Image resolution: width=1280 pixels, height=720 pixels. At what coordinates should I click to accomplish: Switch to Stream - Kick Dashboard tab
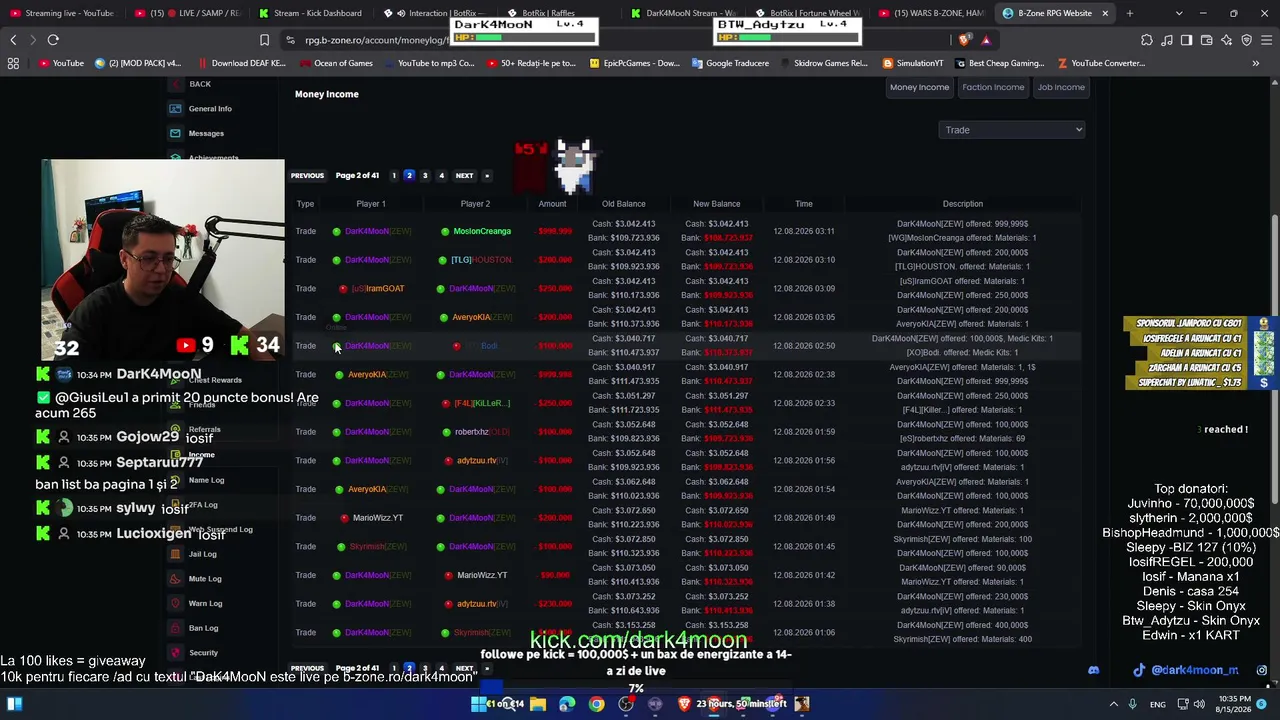310,13
